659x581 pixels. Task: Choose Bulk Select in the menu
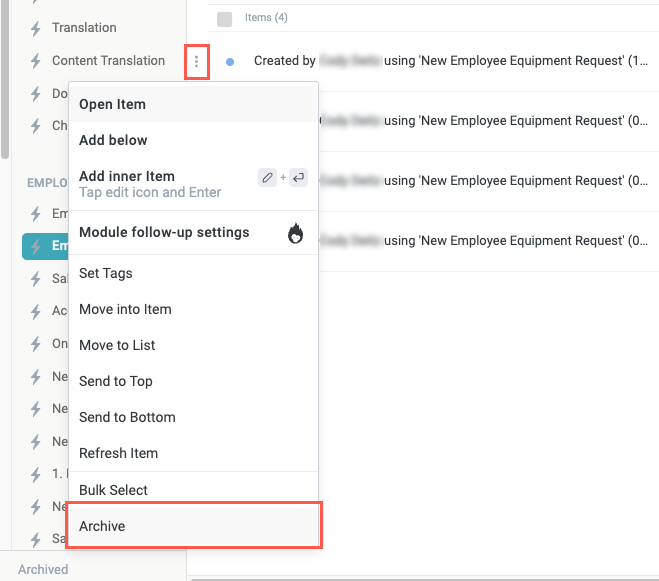coord(113,490)
